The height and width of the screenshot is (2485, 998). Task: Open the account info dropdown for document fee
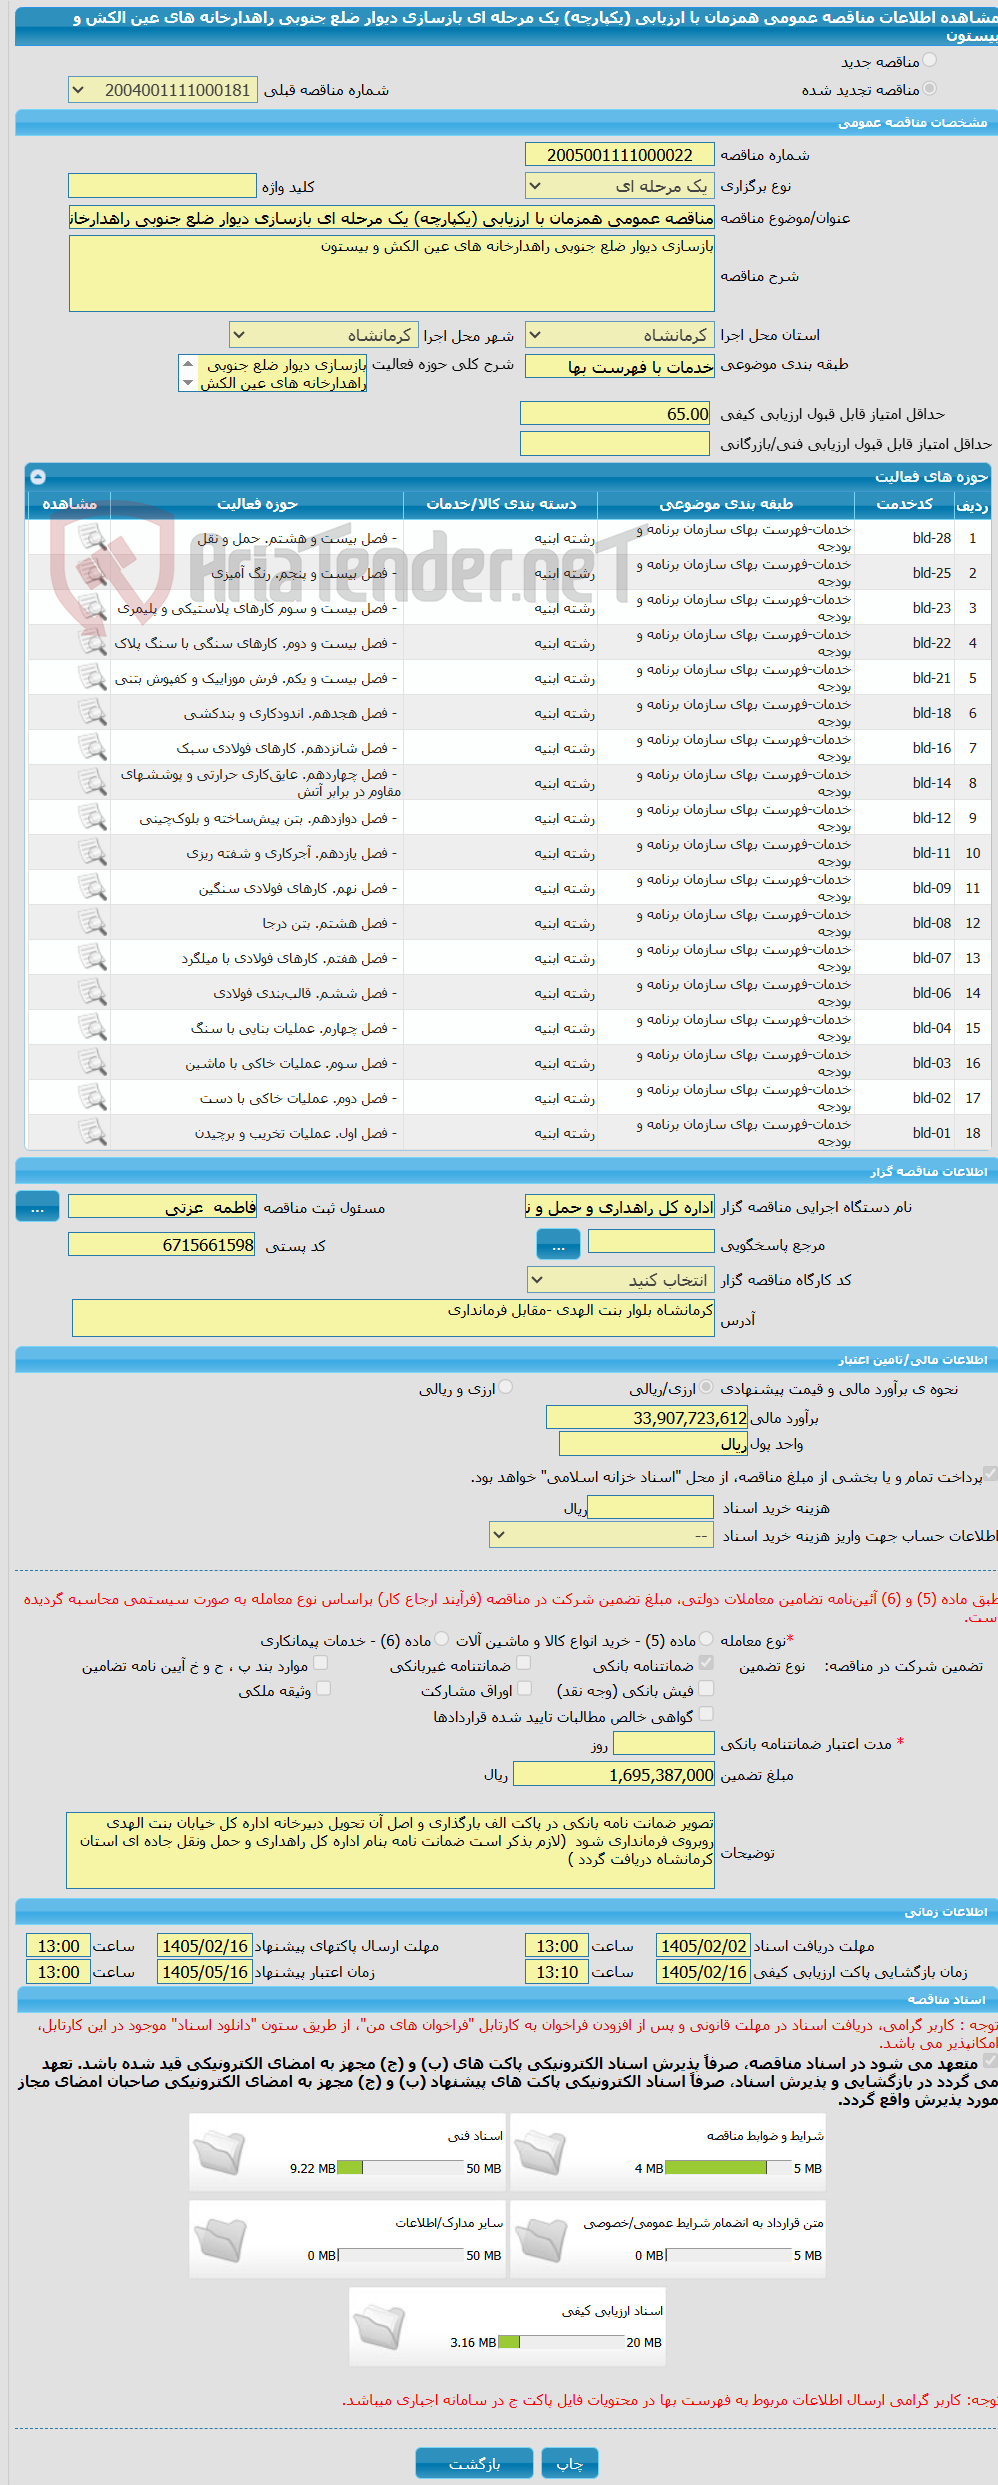601,1535
